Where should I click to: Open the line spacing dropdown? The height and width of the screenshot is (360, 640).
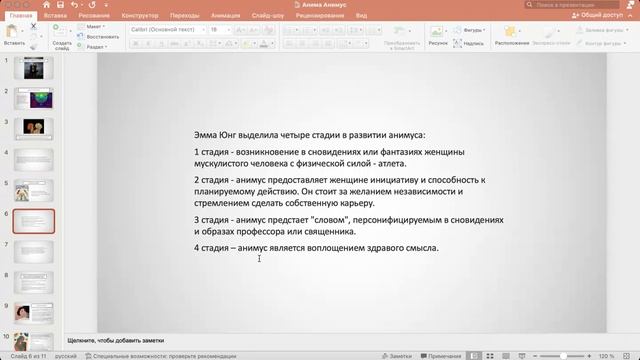tap(356, 30)
